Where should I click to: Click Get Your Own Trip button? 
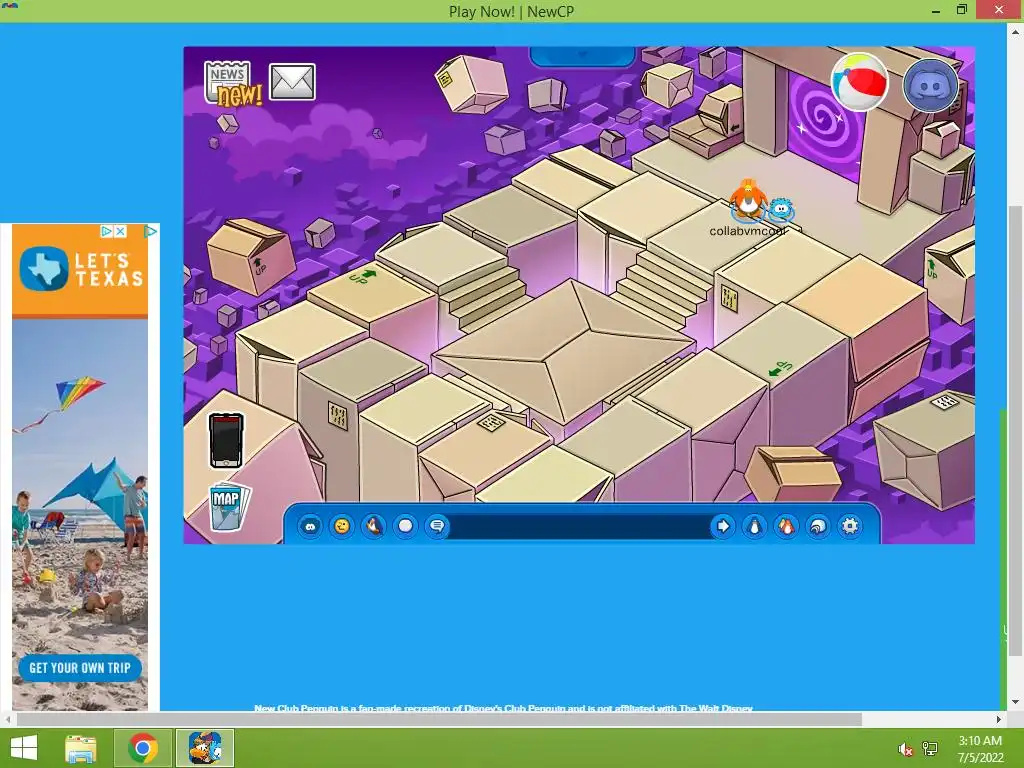tap(80, 668)
